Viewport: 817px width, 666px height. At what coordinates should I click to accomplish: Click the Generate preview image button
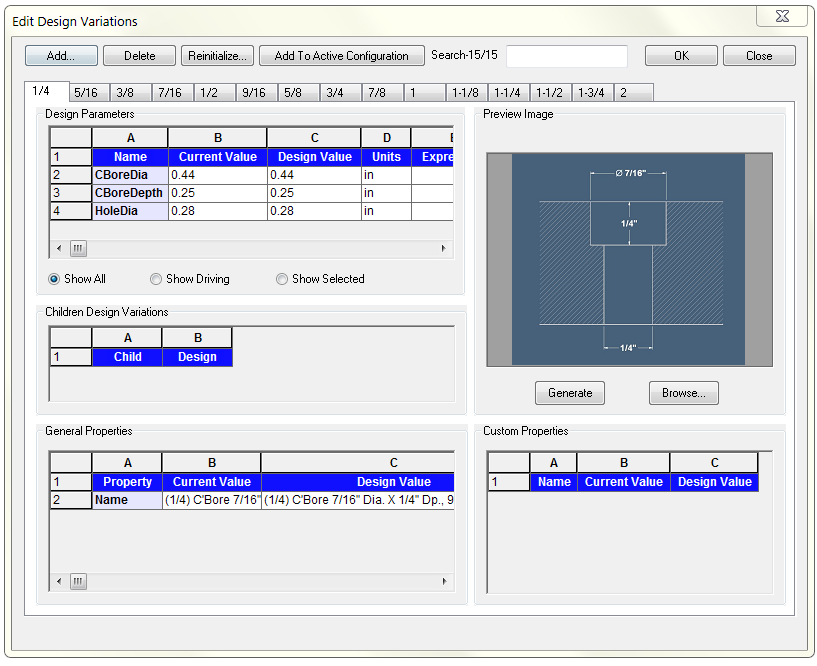click(x=570, y=393)
